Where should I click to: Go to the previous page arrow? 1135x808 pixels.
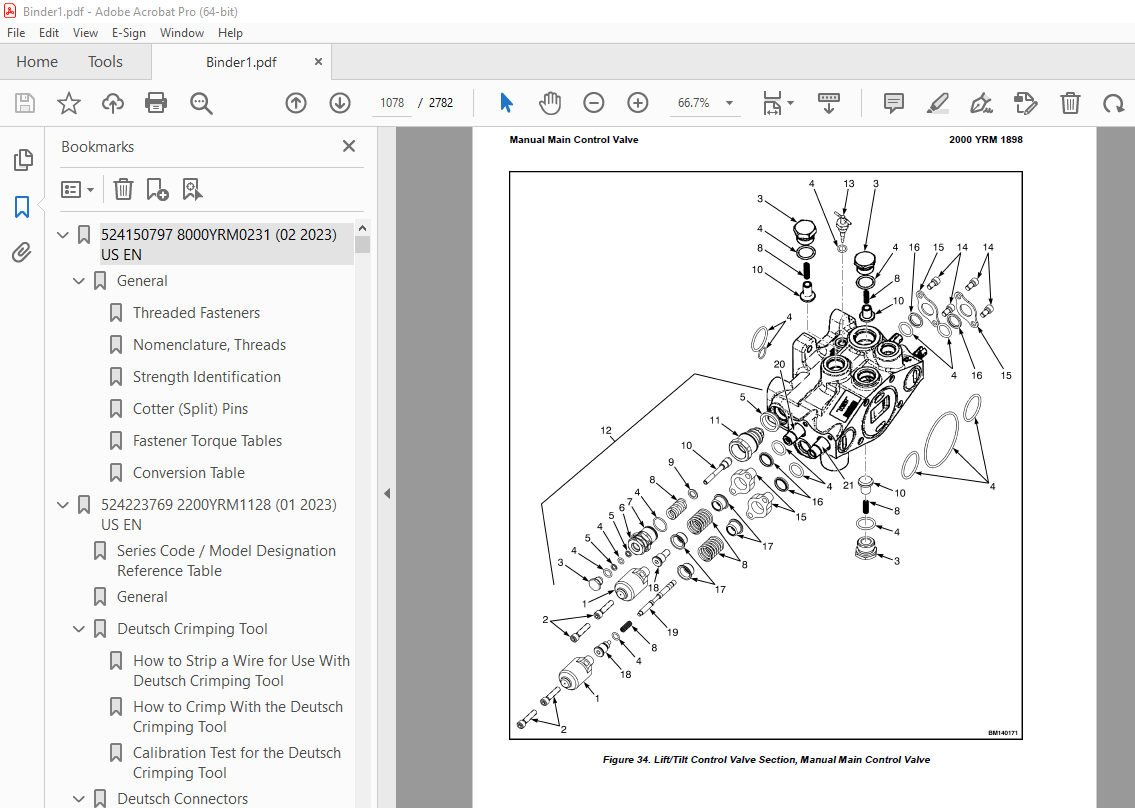296,103
